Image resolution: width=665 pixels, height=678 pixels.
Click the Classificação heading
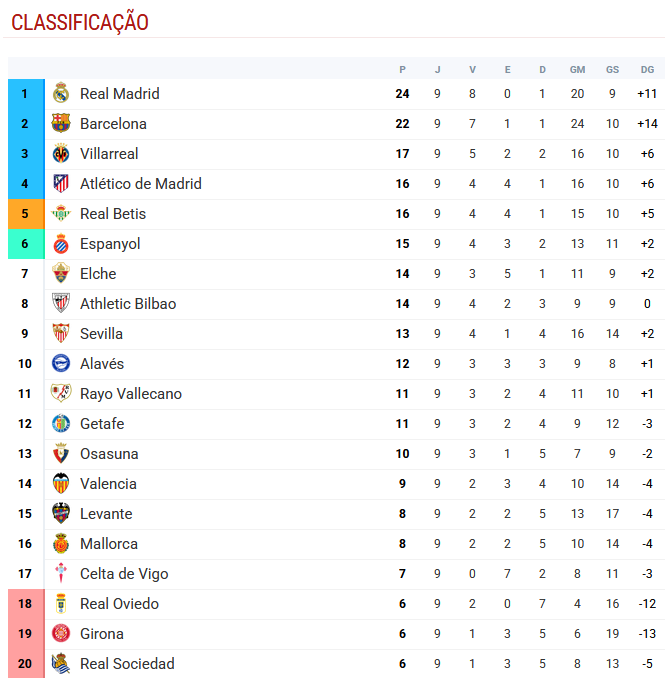pos(80,22)
